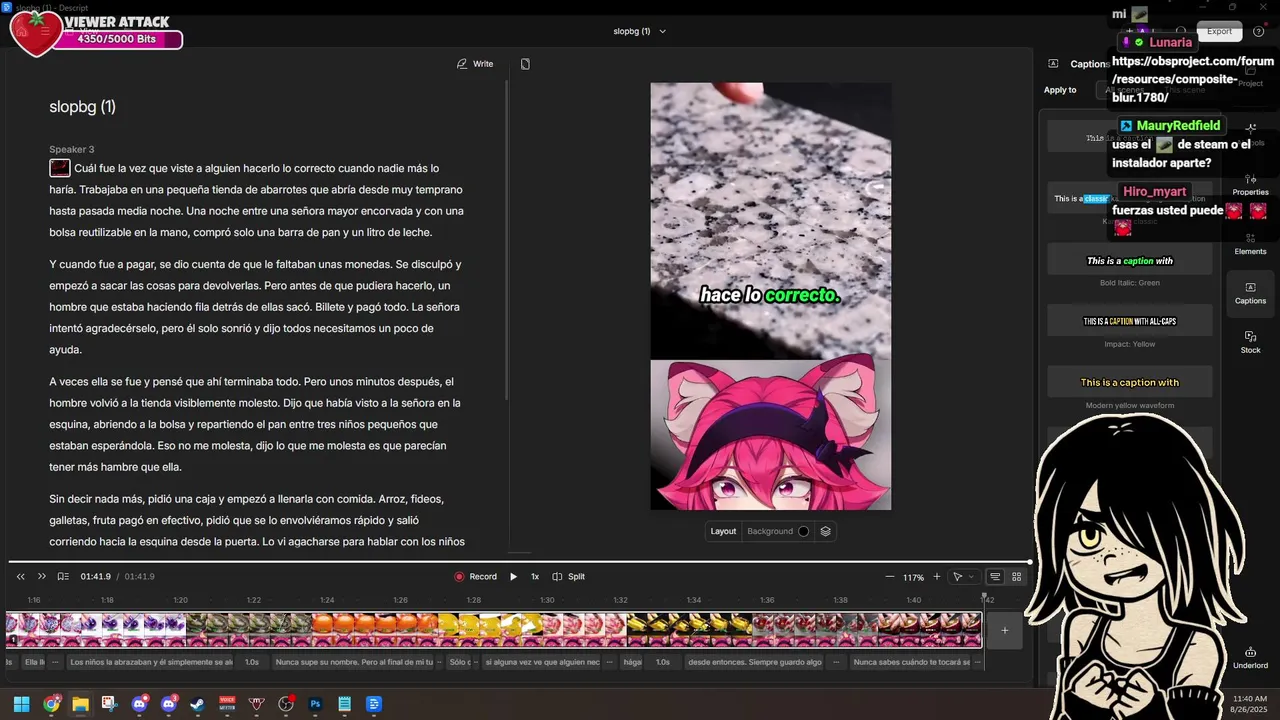
Task: Zoom in the timeline with plus
Action: [936, 576]
